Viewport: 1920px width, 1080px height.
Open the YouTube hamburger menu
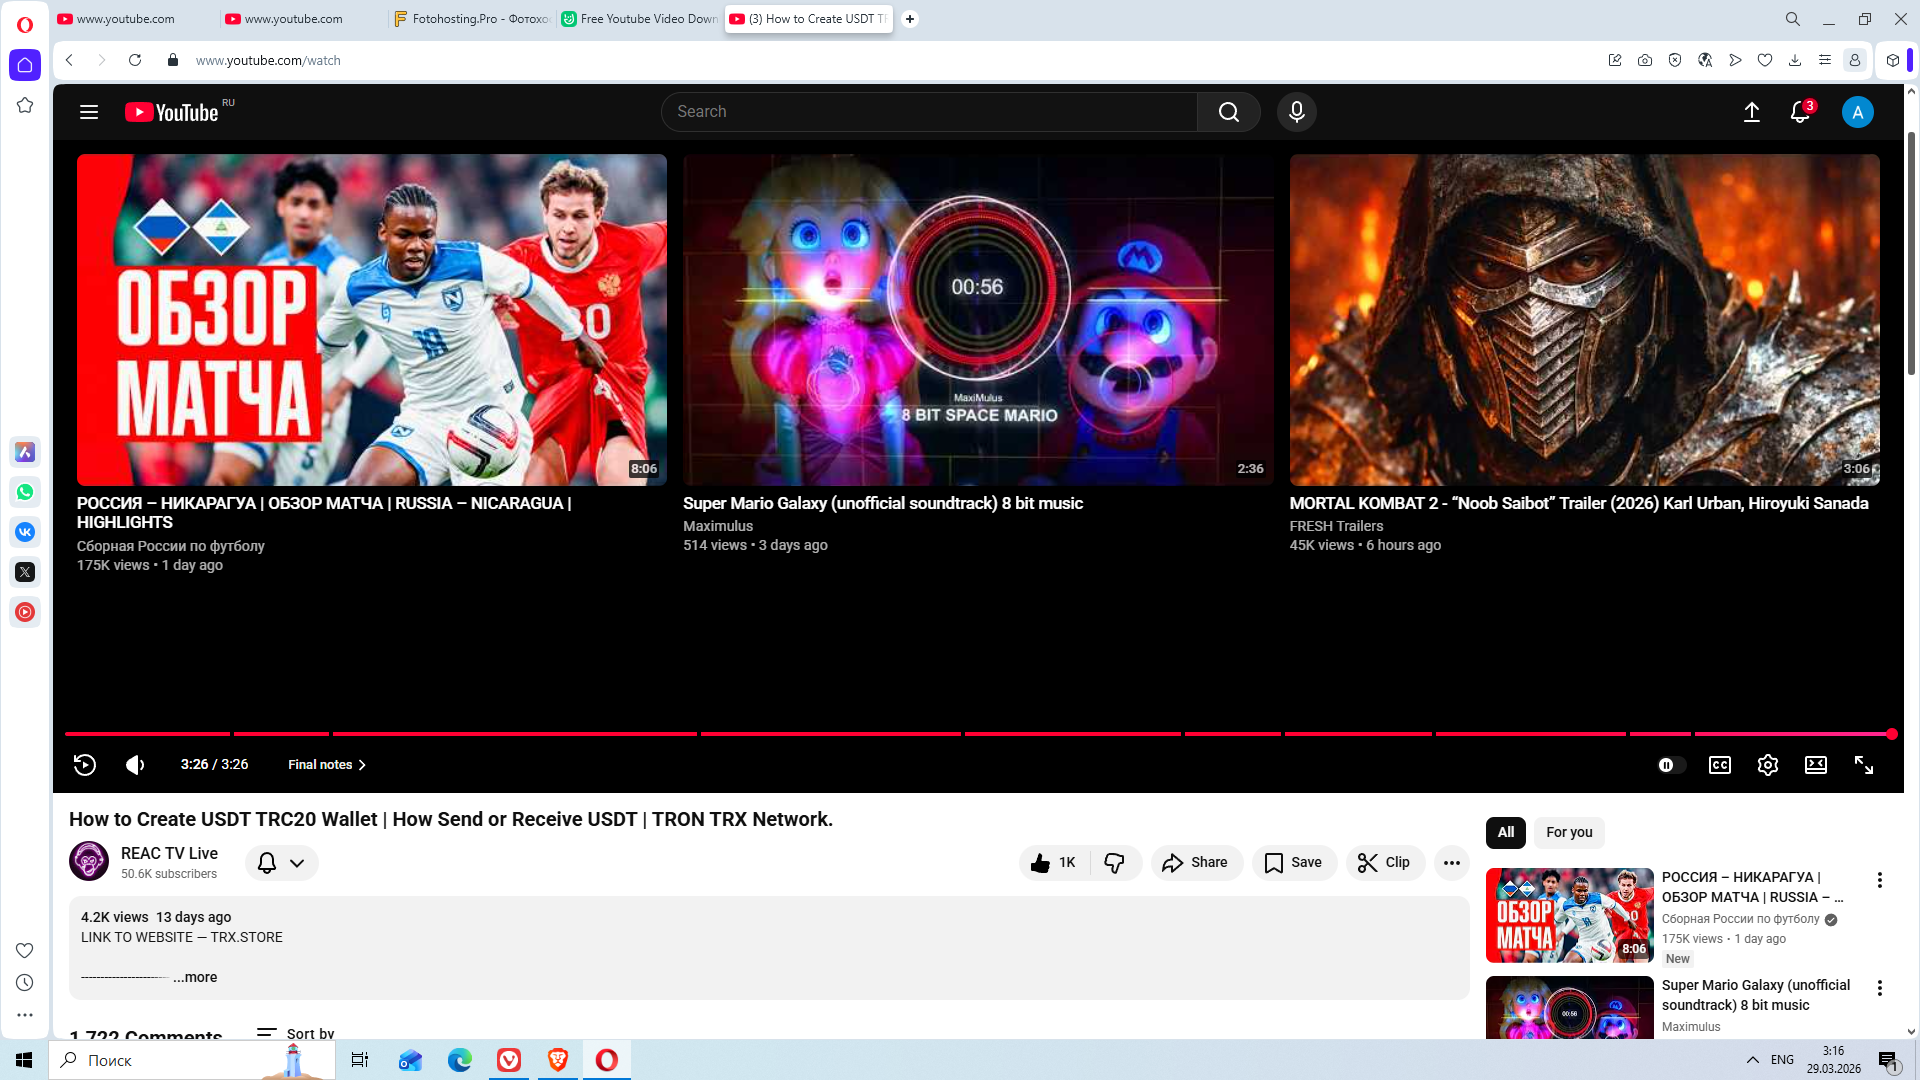(89, 112)
